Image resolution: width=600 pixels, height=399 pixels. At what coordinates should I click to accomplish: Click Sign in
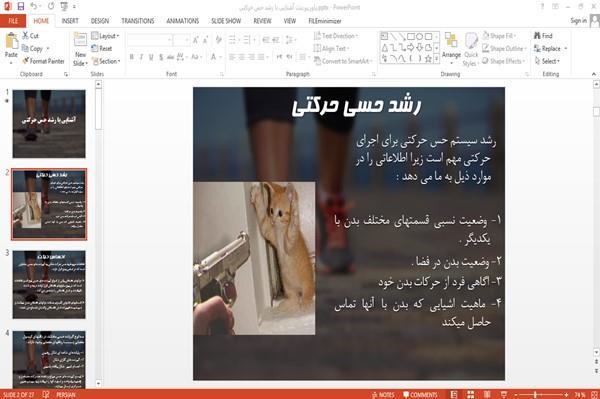point(578,21)
